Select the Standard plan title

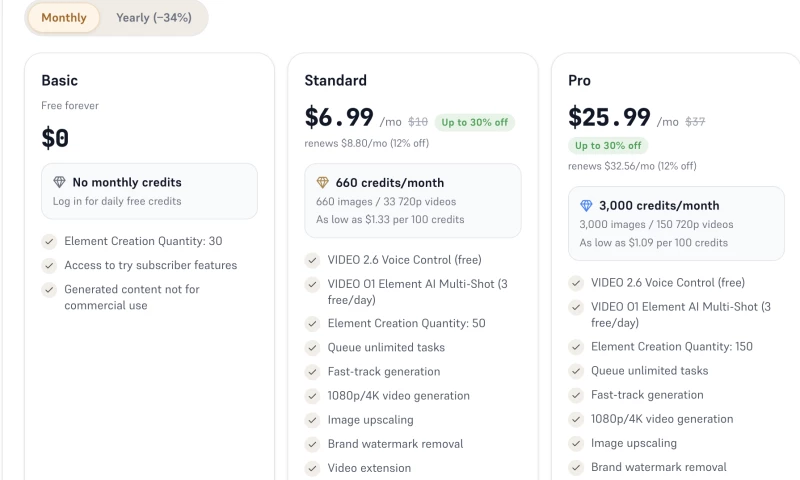(336, 81)
